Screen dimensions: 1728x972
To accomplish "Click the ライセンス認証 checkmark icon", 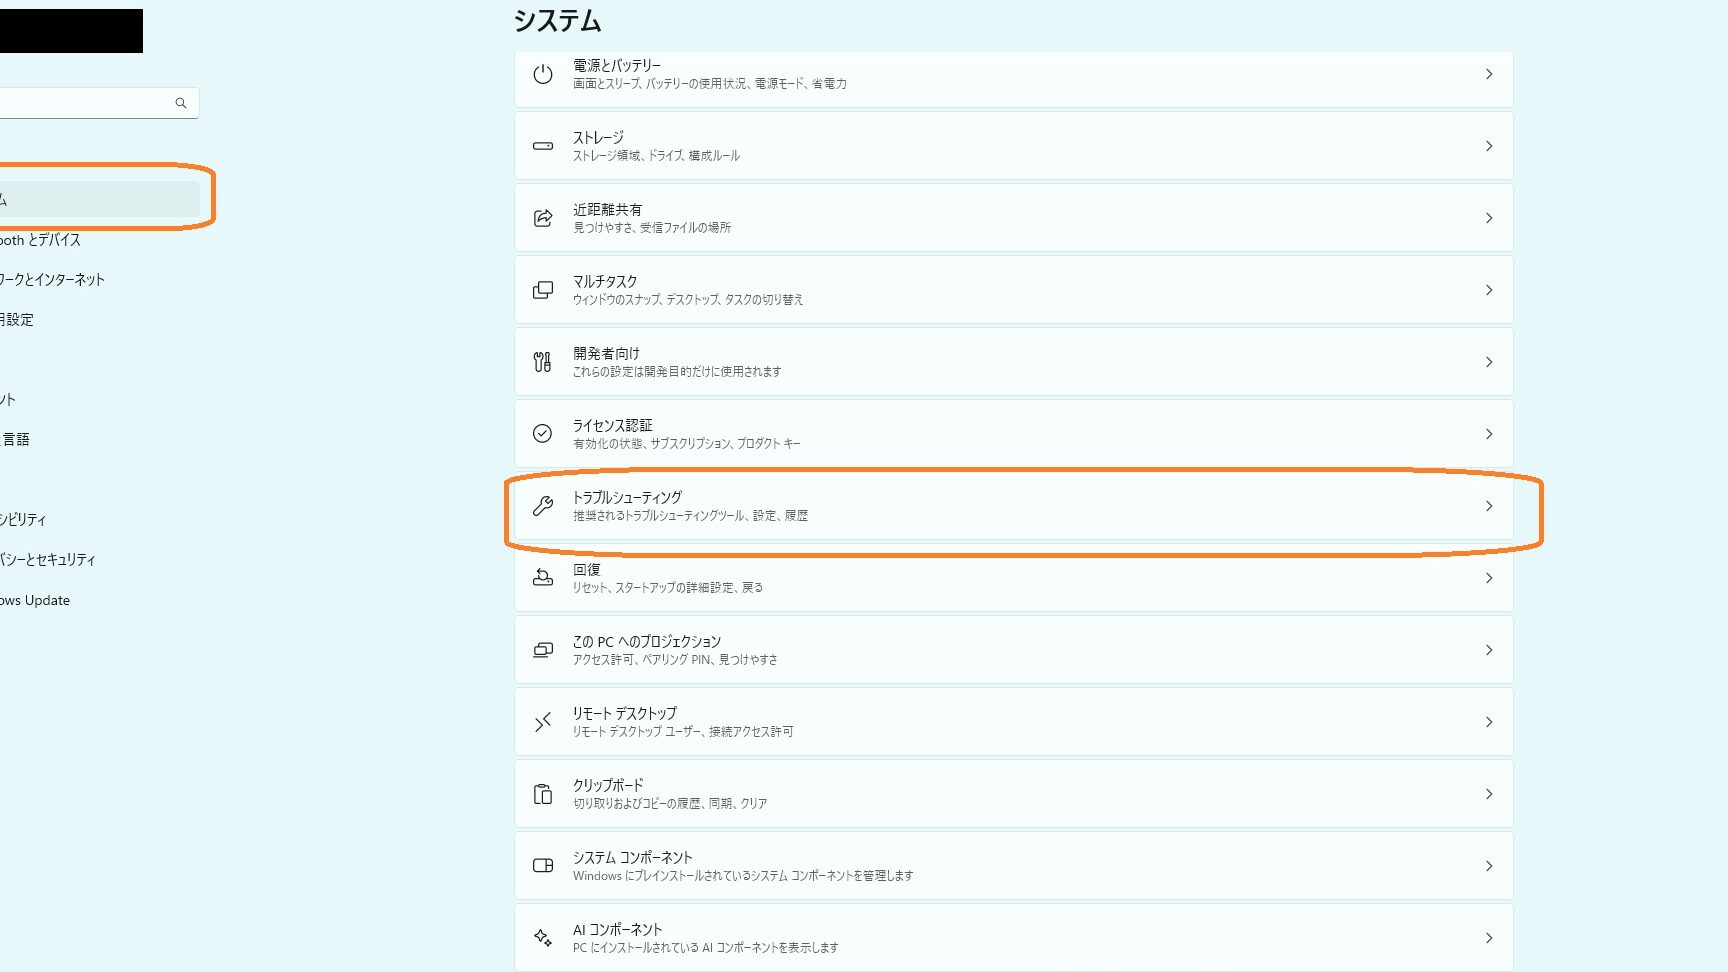I will coord(543,434).
